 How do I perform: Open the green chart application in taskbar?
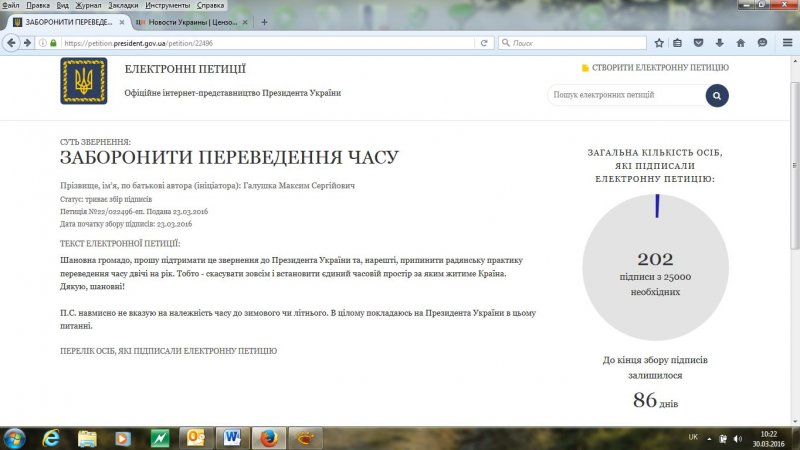[x=160, y=438]
